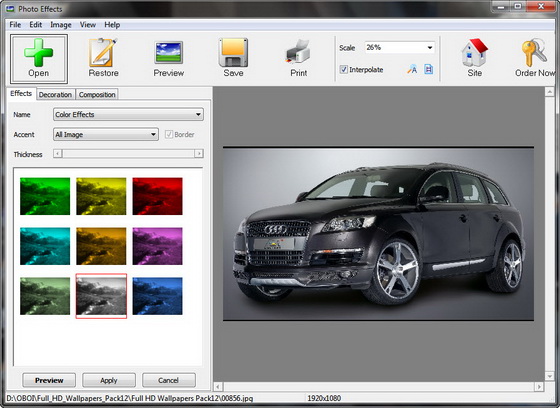Switch to the Decoration tab
560x408 pixels.
pyautogui.click(x=55, y=95)
